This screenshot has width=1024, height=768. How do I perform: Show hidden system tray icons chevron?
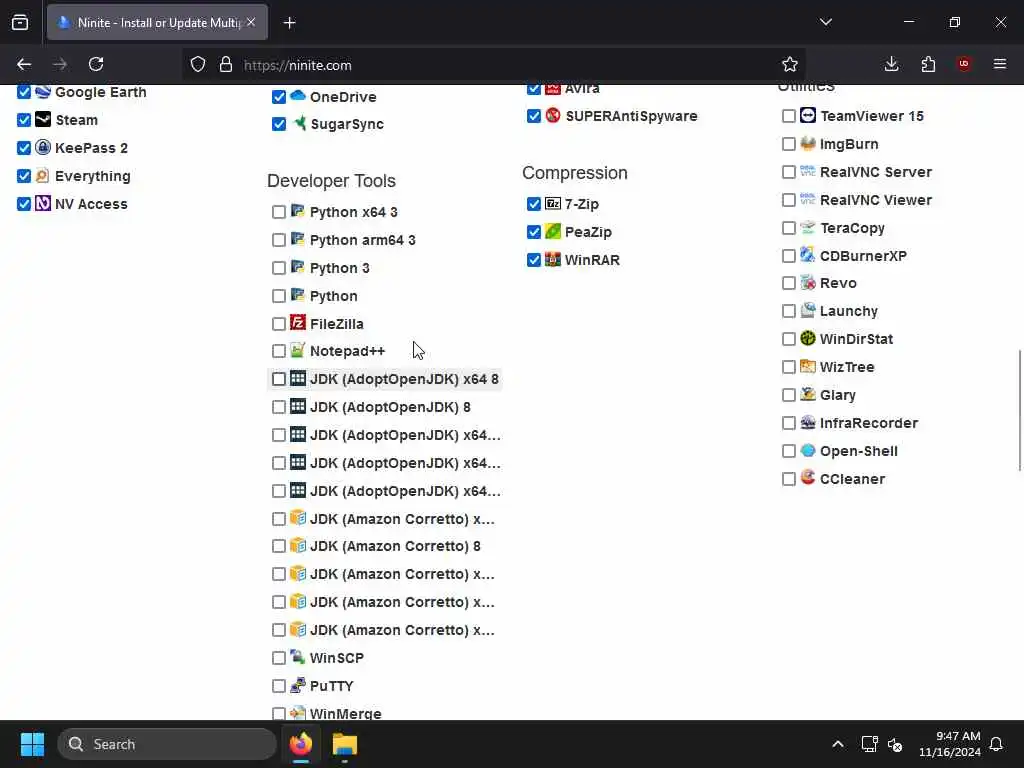click(x=838, y=744)
